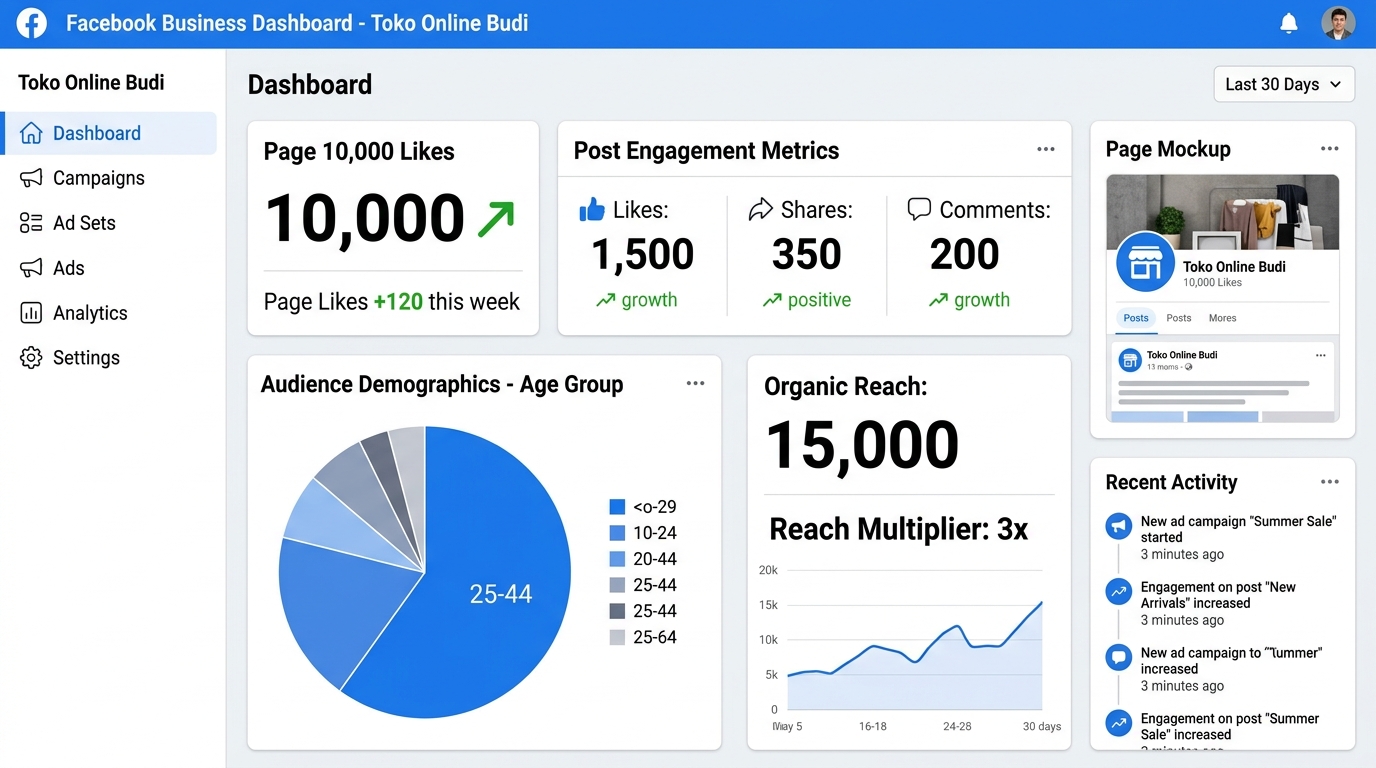Click the trend arrow under Likes 1,500
The width and height of the screenshot is (1376, 768).
606,300
